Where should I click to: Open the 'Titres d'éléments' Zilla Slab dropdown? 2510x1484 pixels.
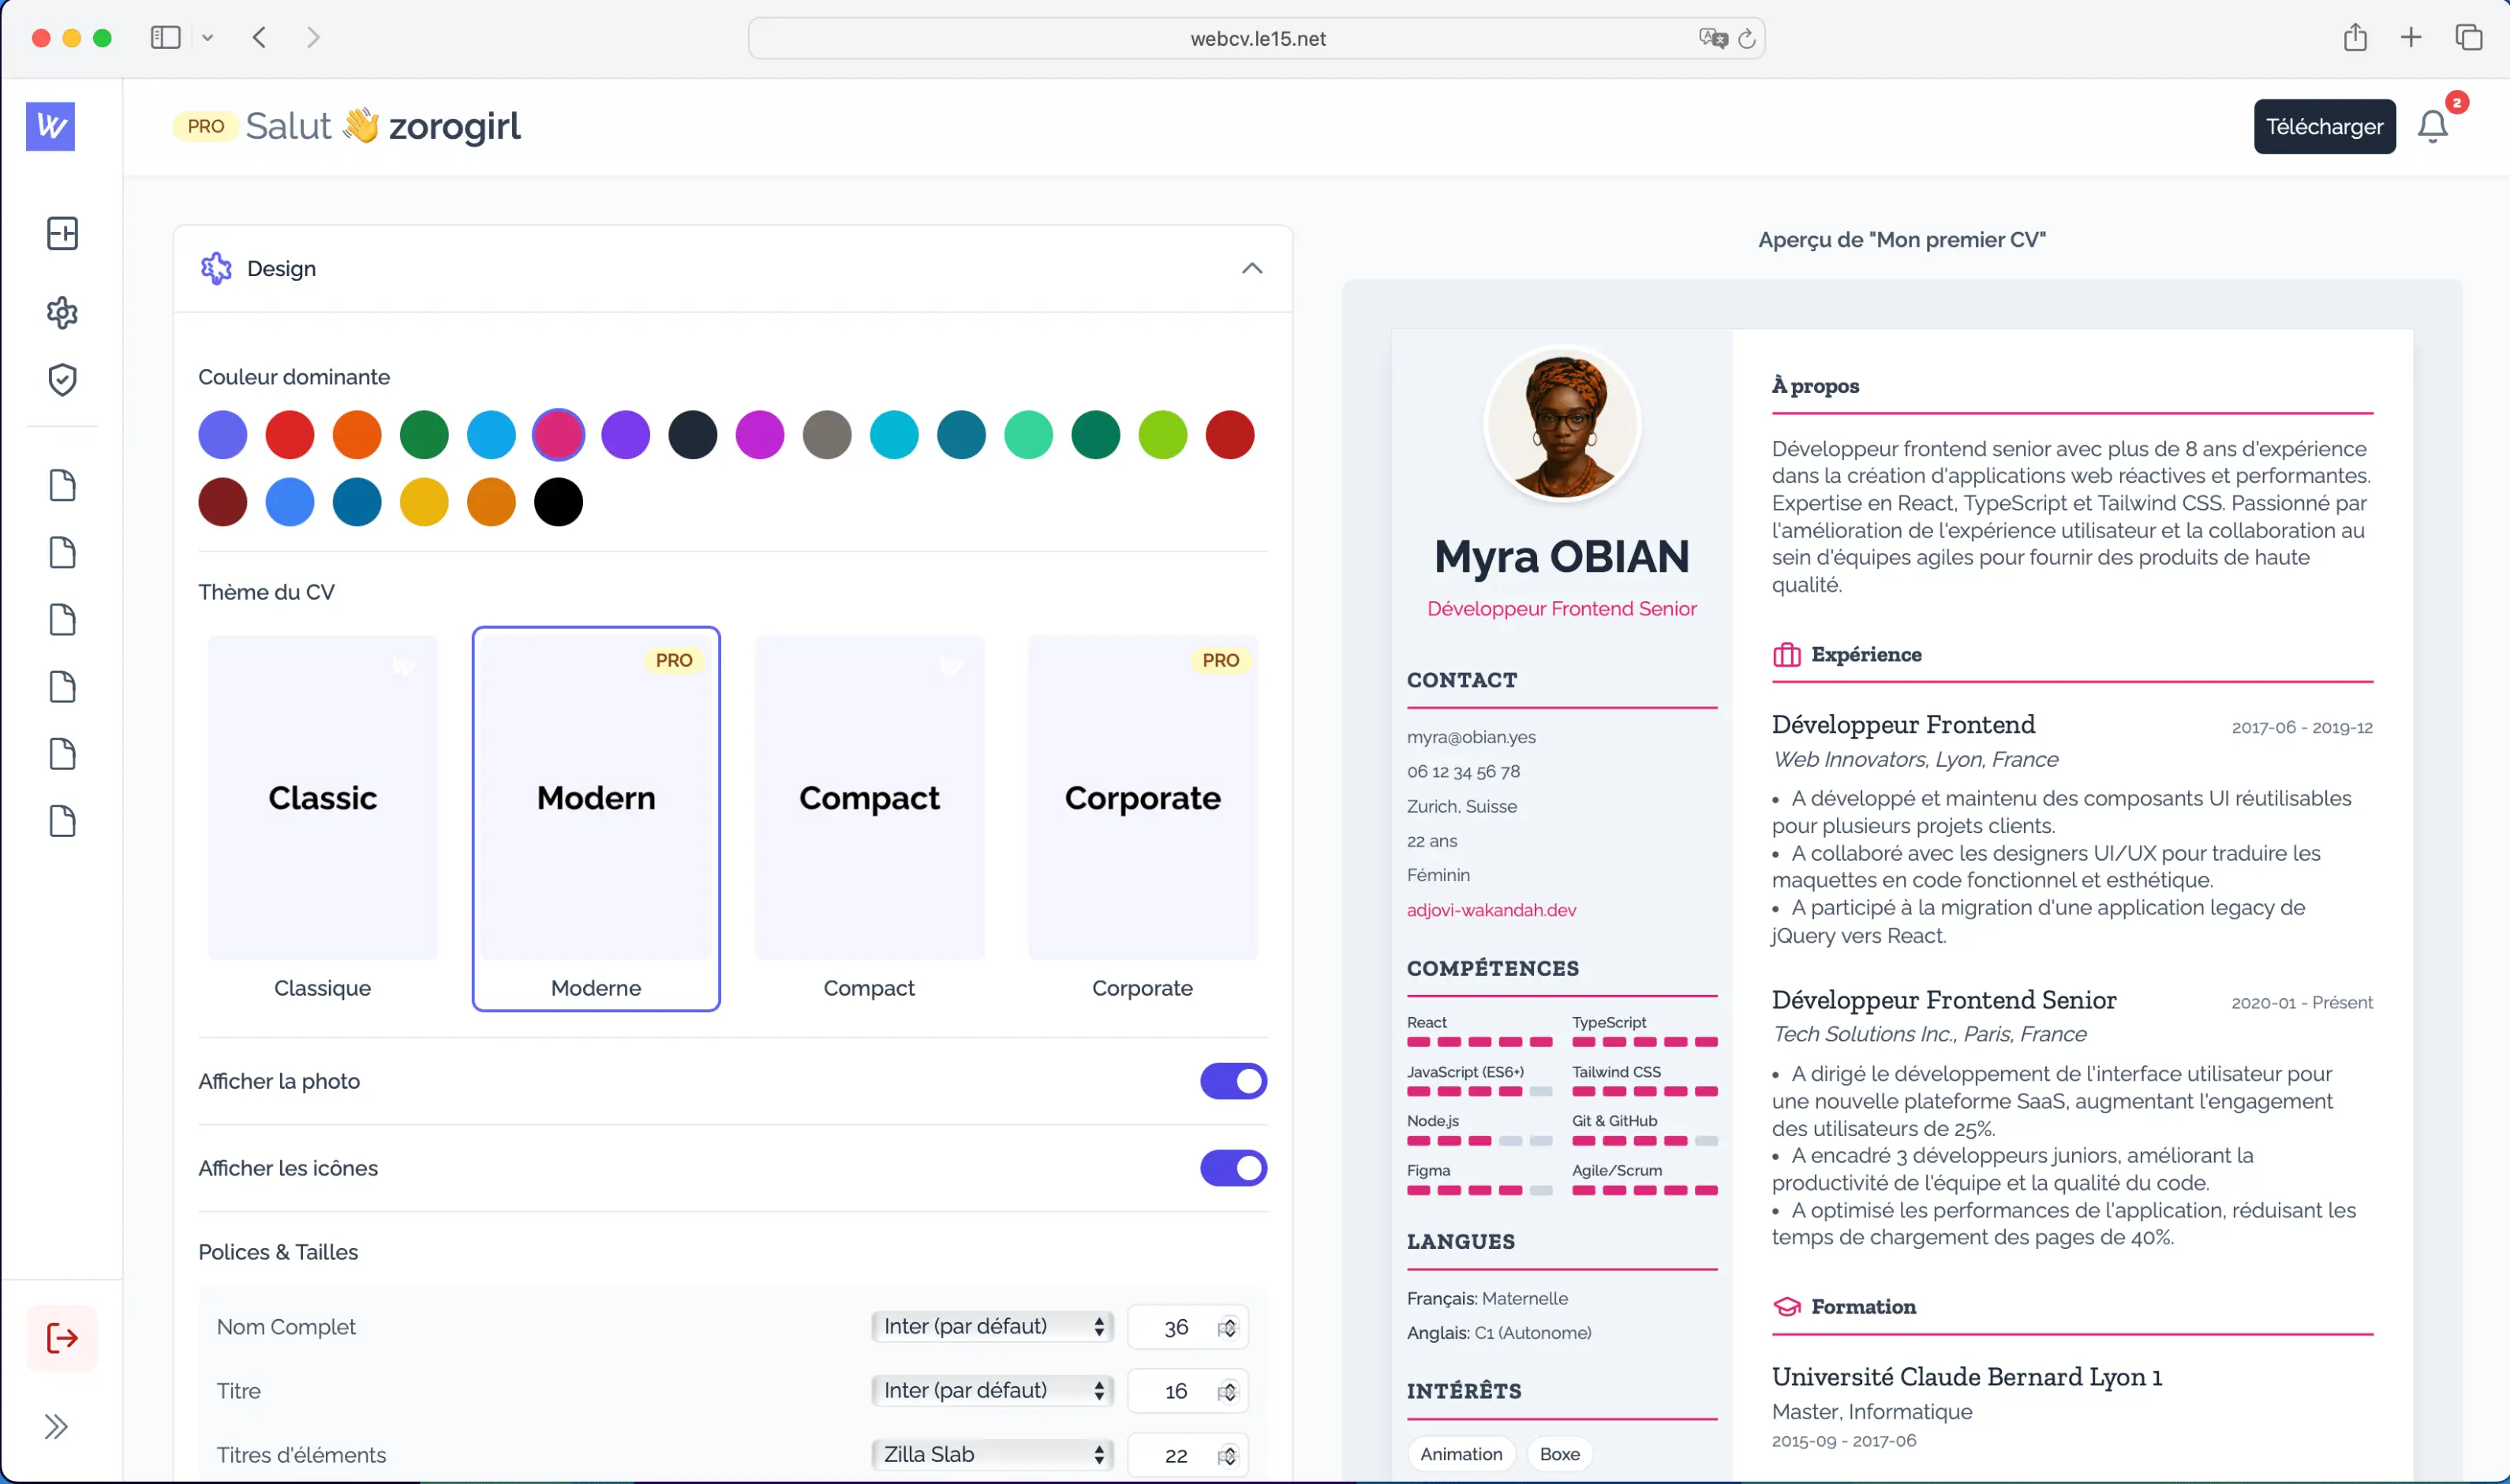991,1454
